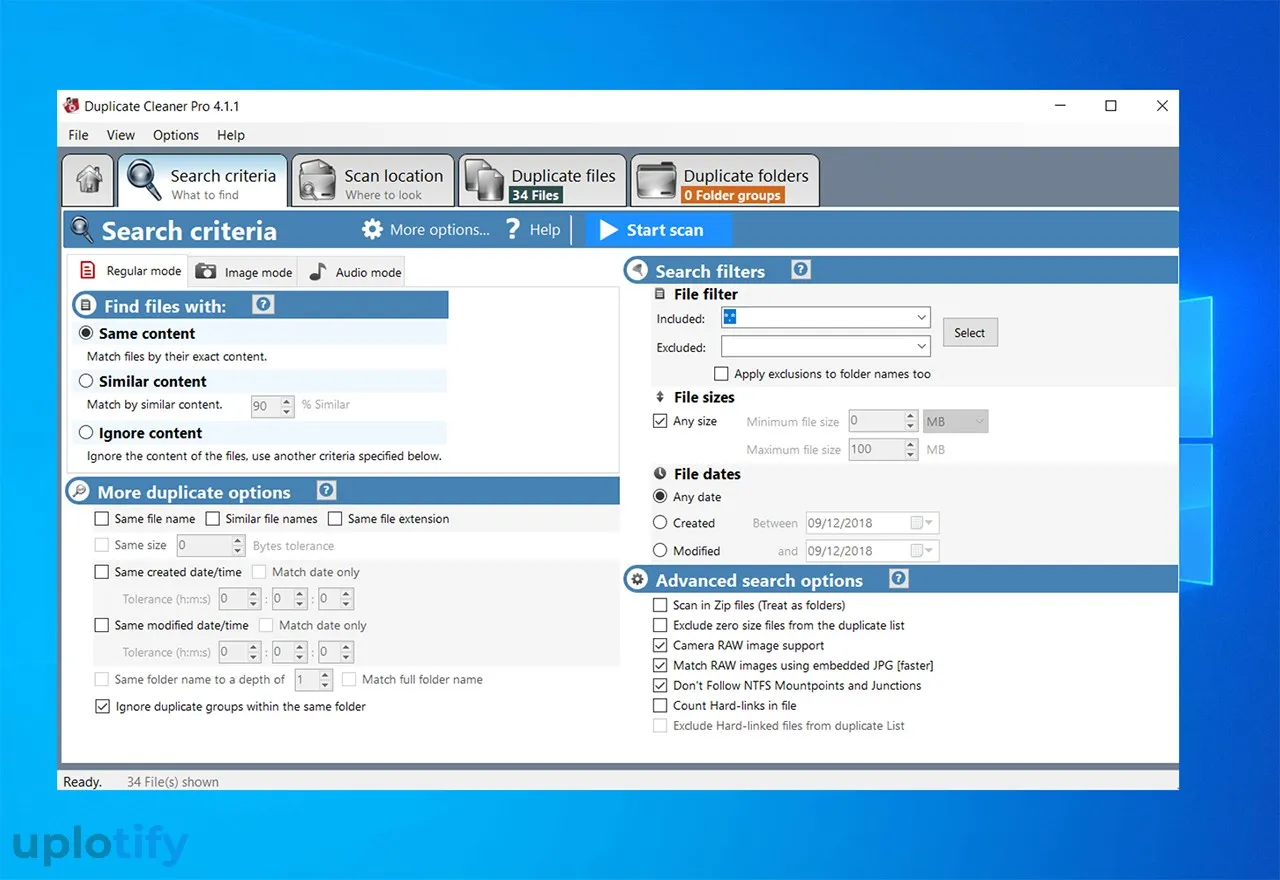Click the File sizes arrows icon
Screen dimensions: 1280x880
pyautogui.click(x=660, y=397)
